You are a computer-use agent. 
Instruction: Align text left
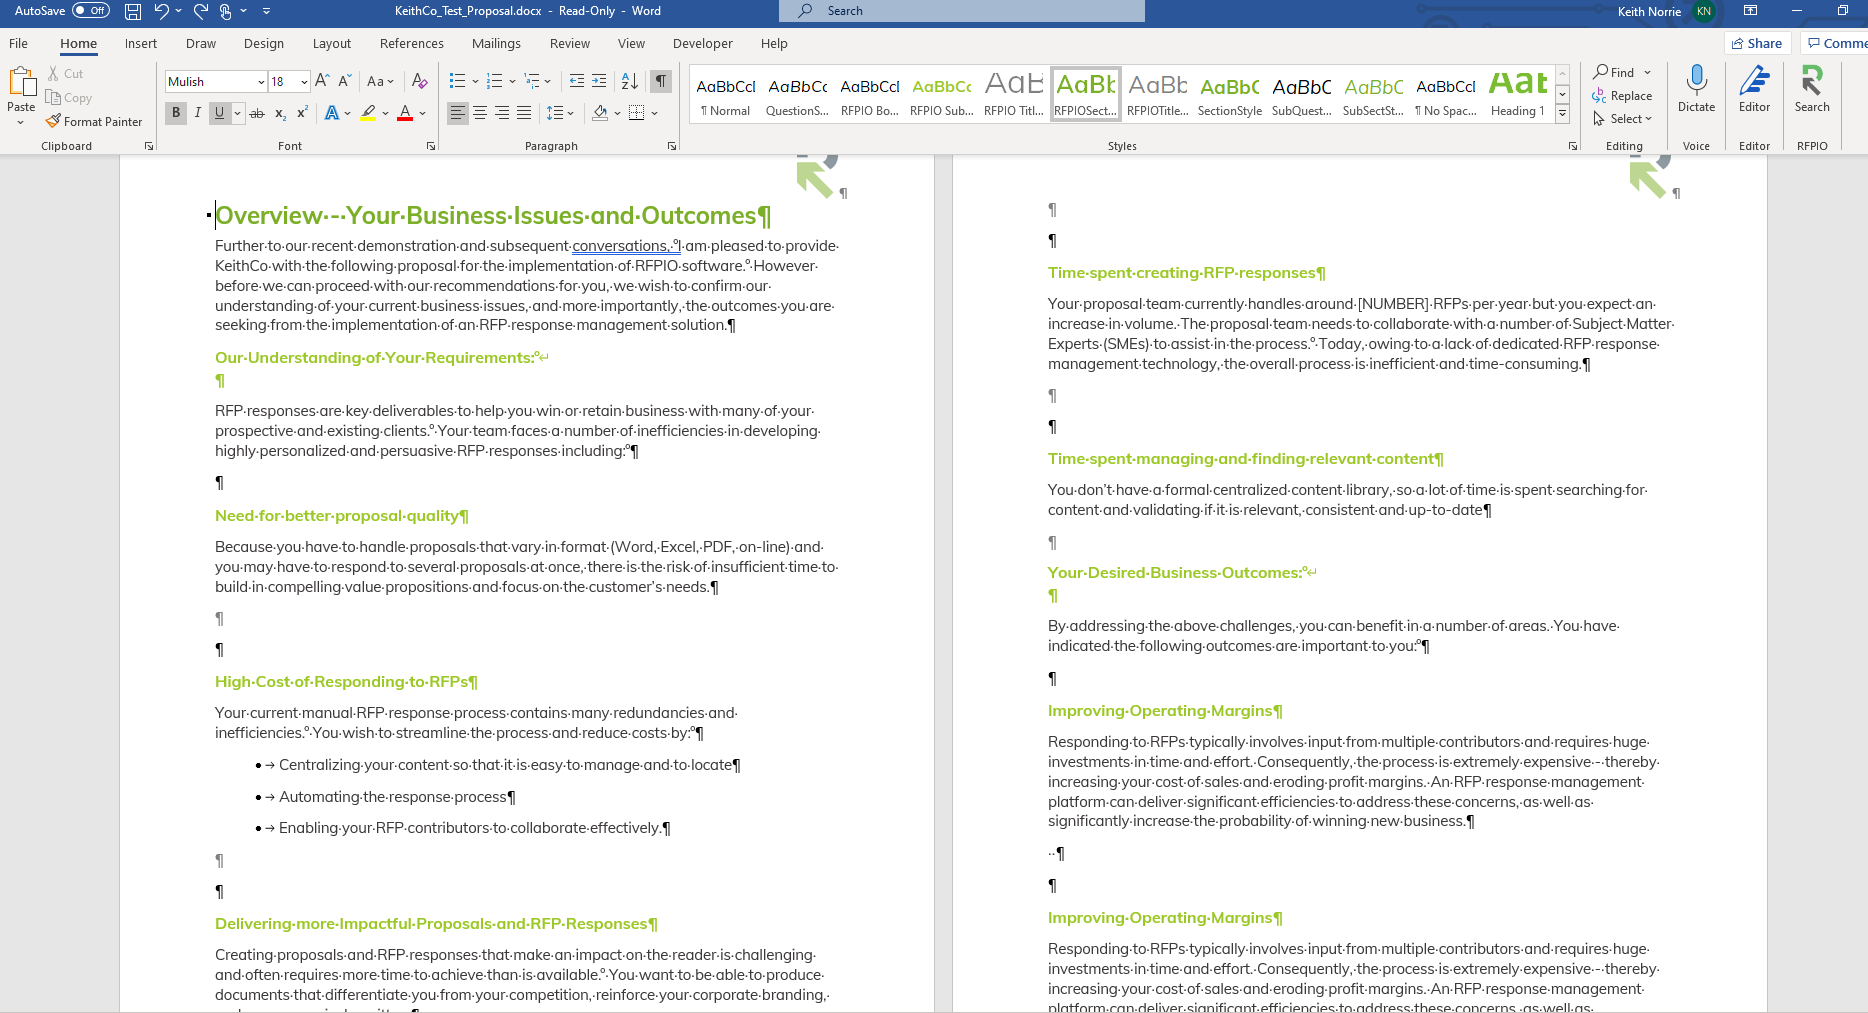click(458, 113)
